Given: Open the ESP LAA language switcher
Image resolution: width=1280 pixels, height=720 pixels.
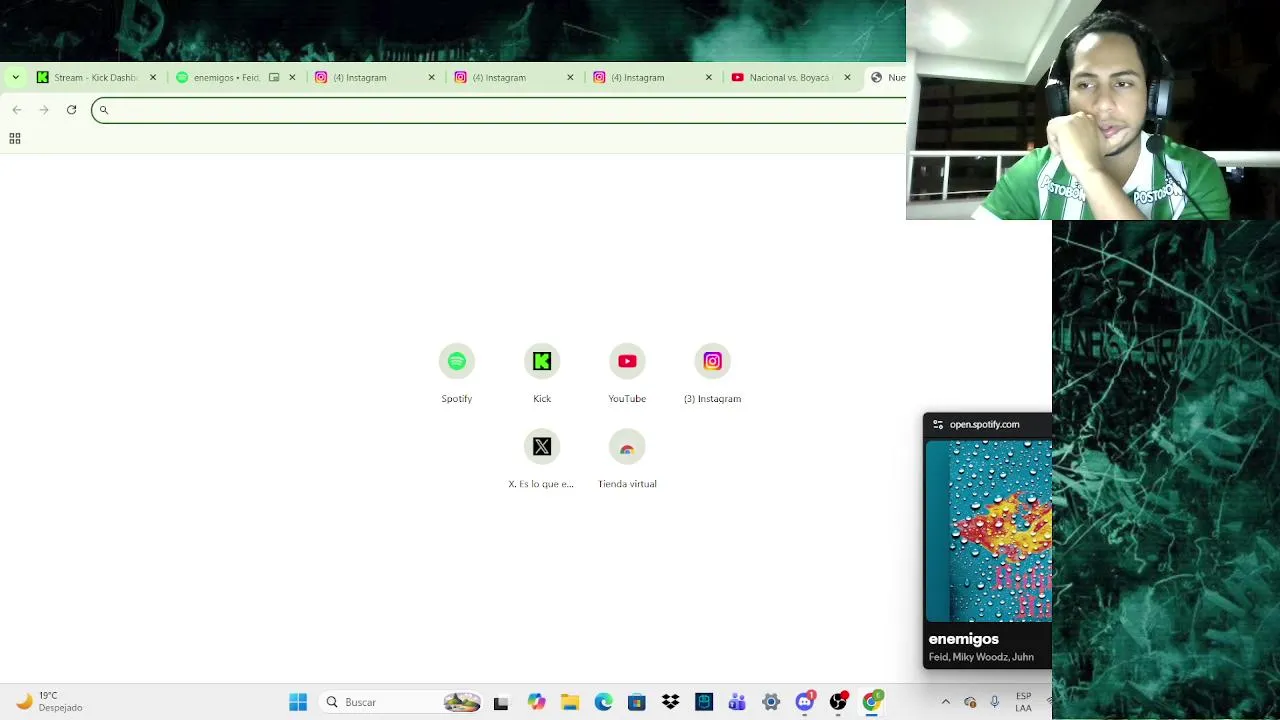Looking at the screenshot, I should coord(1023,702).
